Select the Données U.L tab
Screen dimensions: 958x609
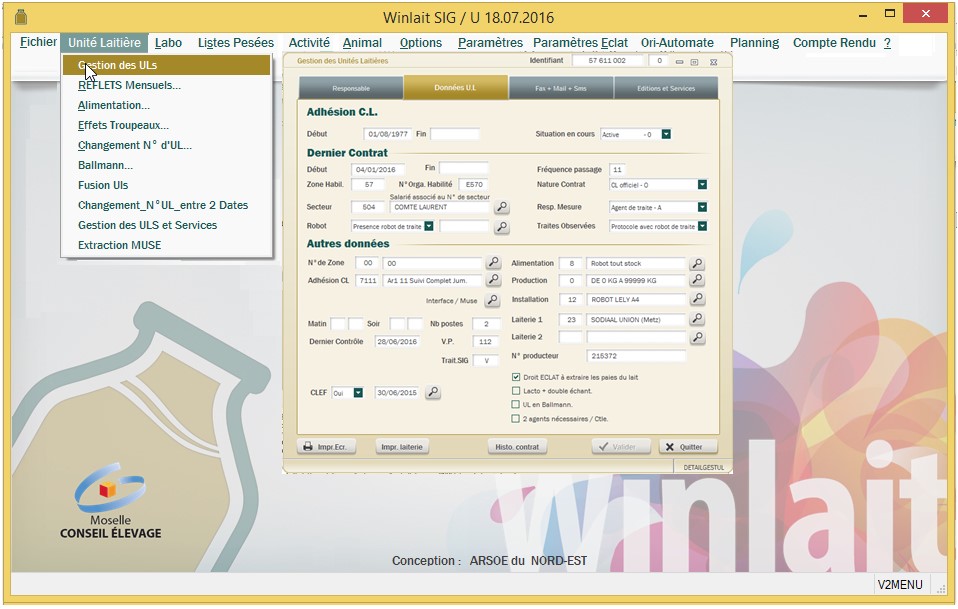[x=455, y=87]
